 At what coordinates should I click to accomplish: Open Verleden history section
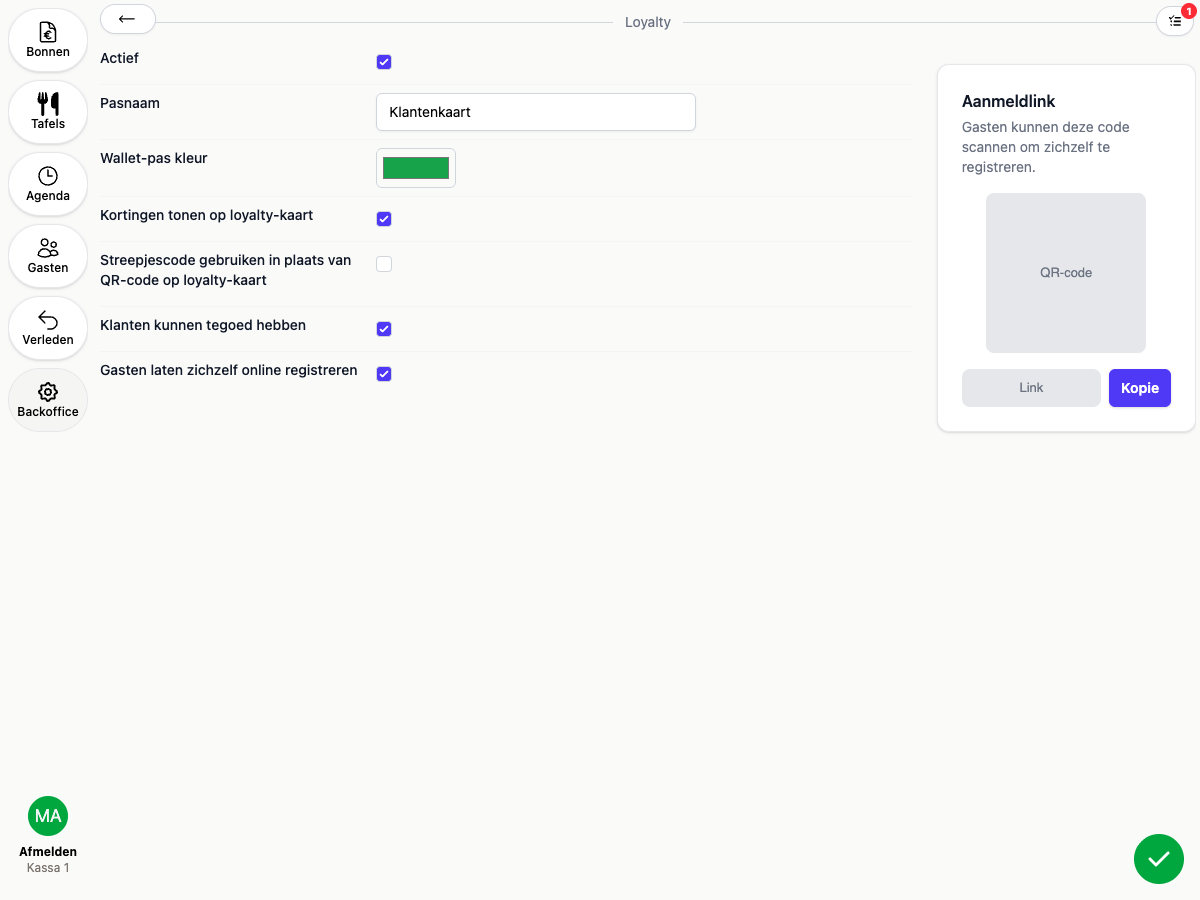coord(48,328)
